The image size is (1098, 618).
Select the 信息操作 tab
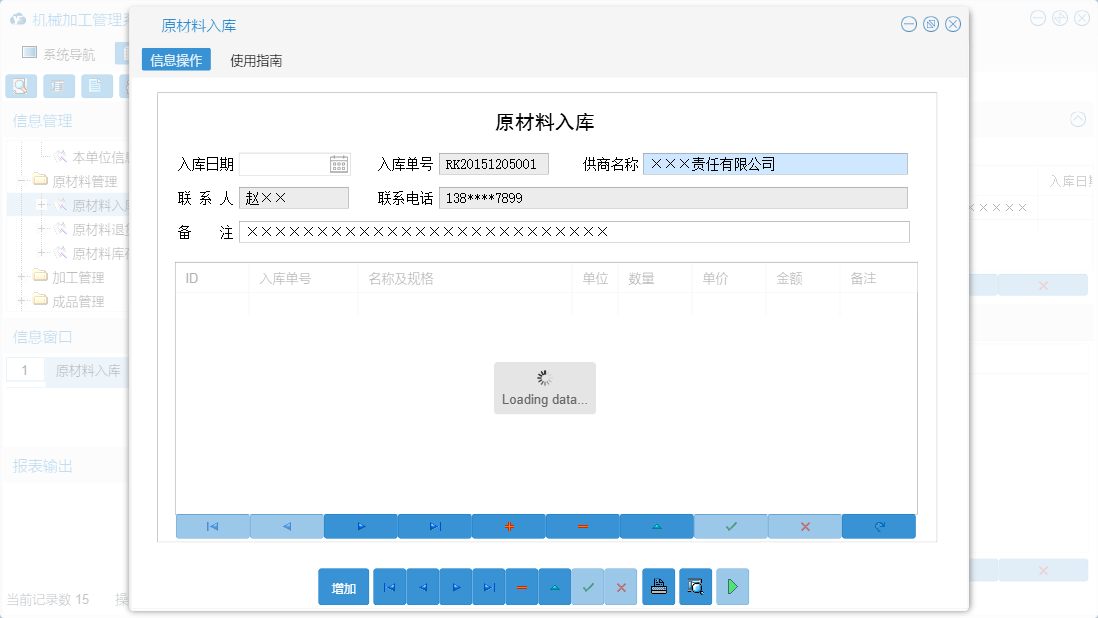tap(178, 60)
